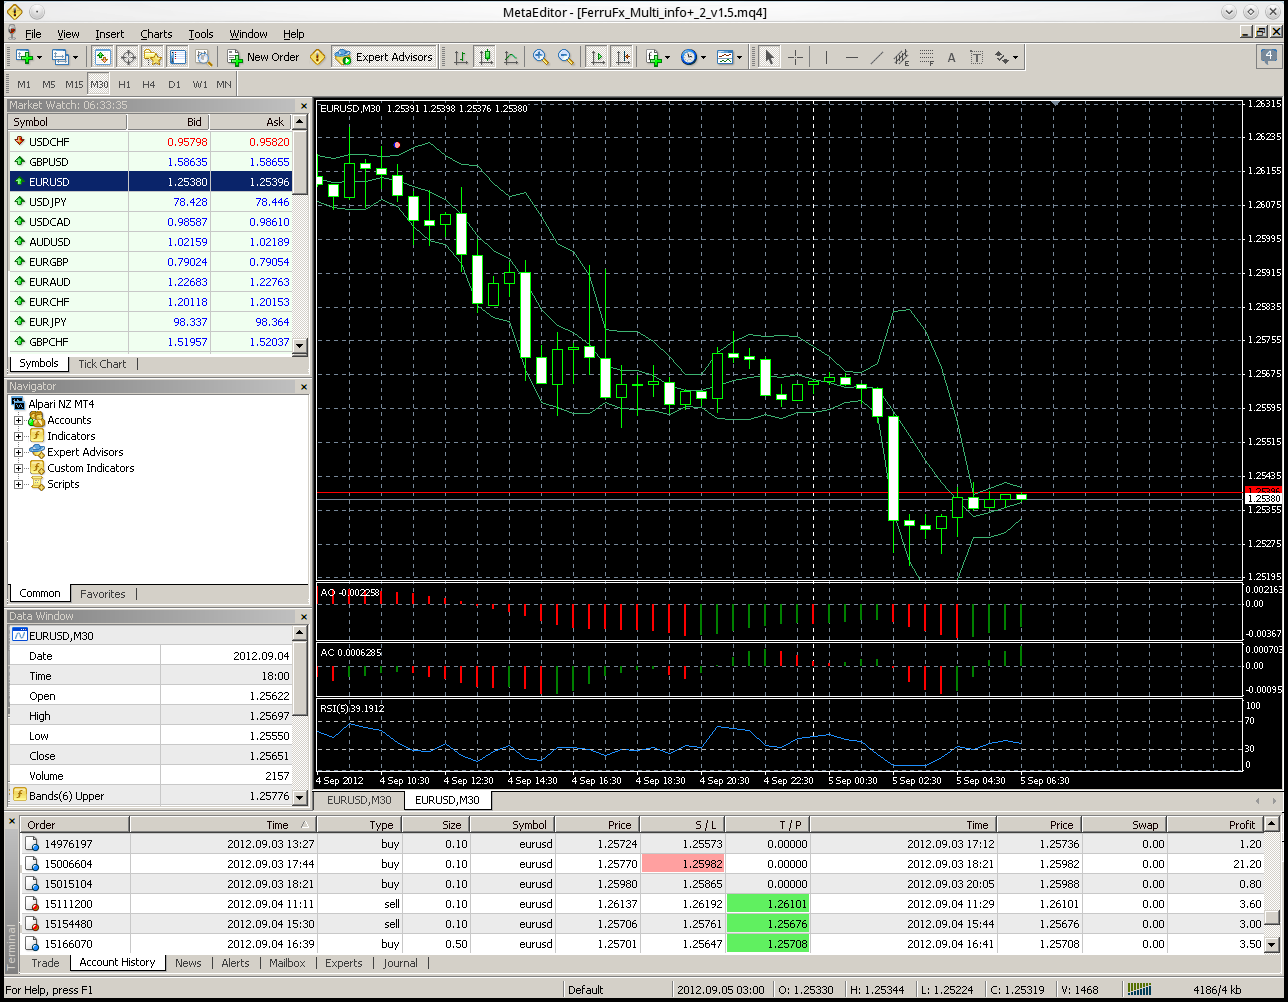The image size is (1288, 1002).
Task: Click the New Order button
Action: [x=263, y=57]
